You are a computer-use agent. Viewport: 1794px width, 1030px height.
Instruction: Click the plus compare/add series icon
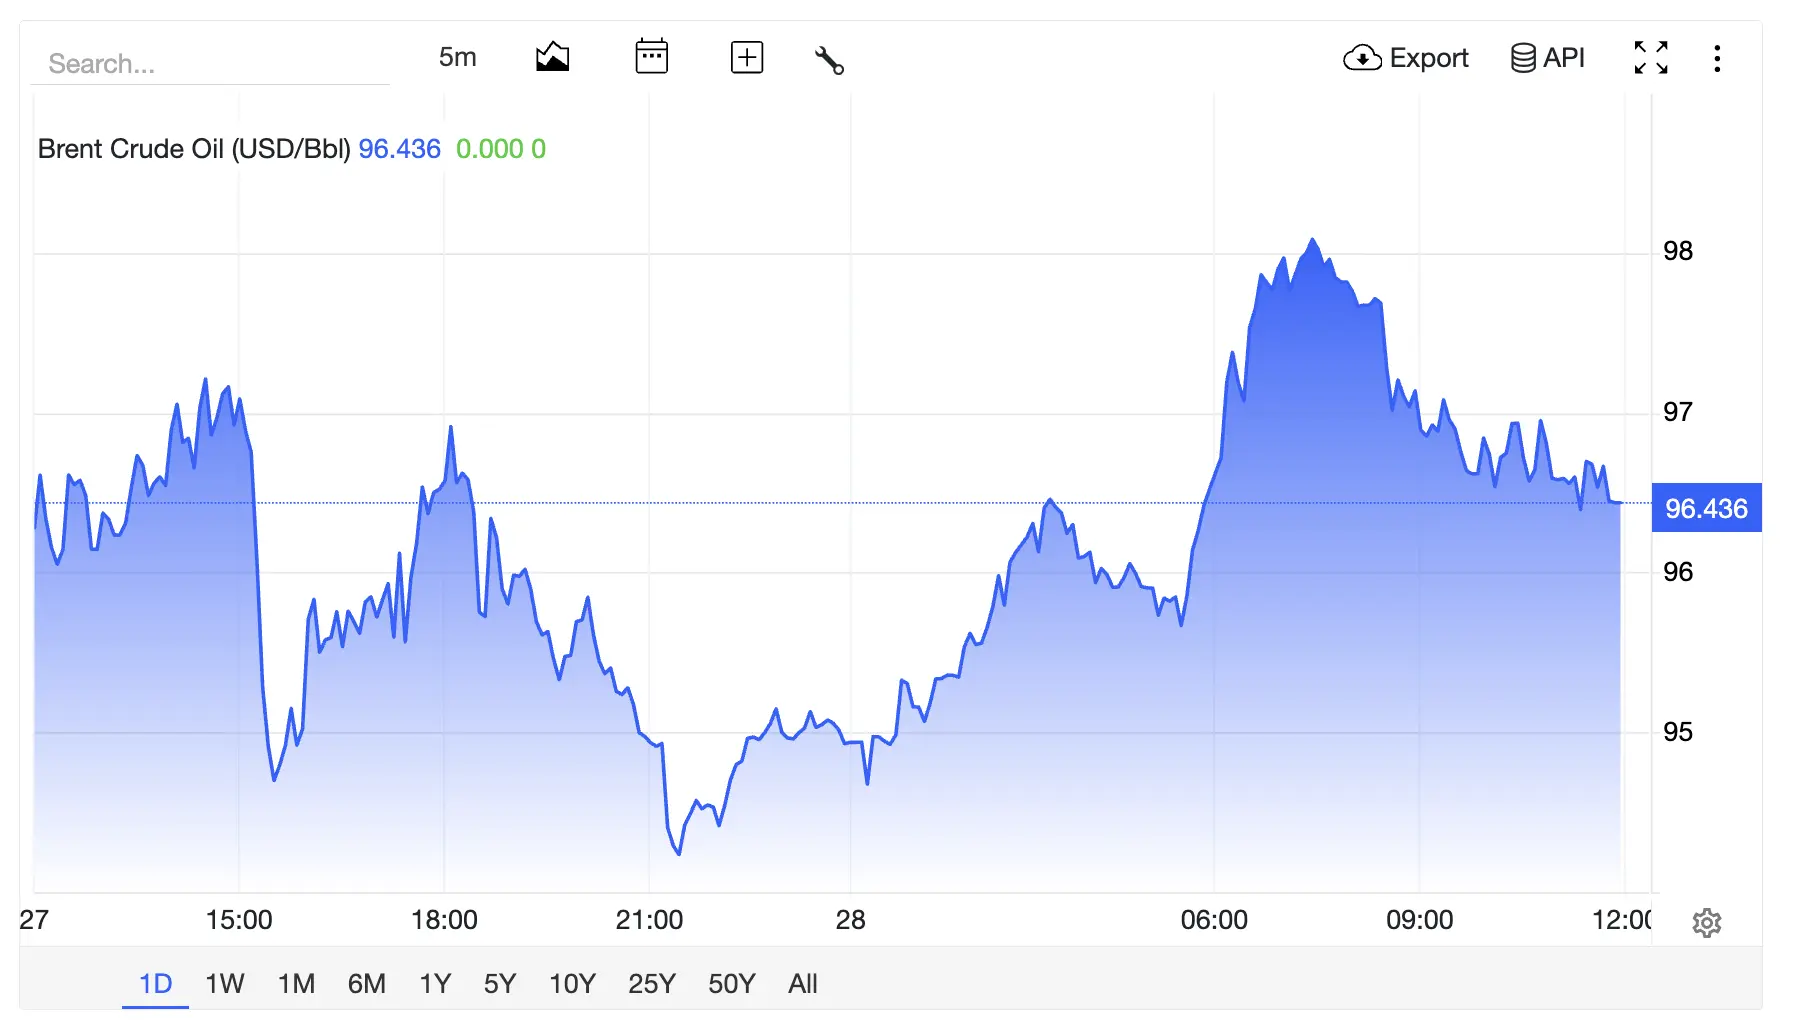747,57
